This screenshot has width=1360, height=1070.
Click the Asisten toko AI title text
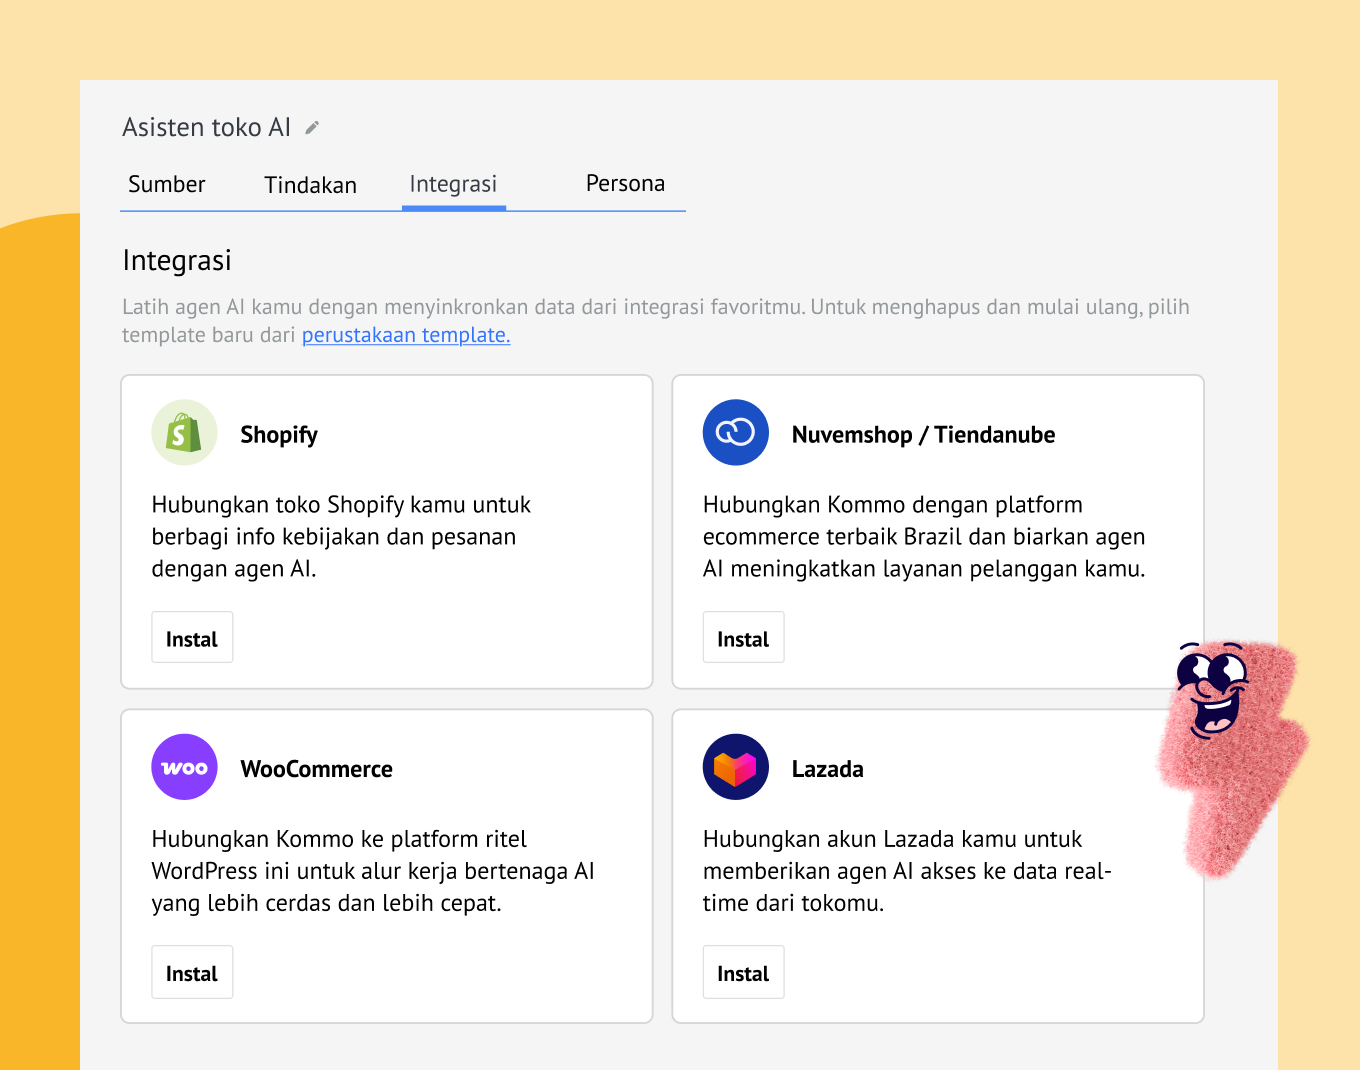[x=206, y=128]
